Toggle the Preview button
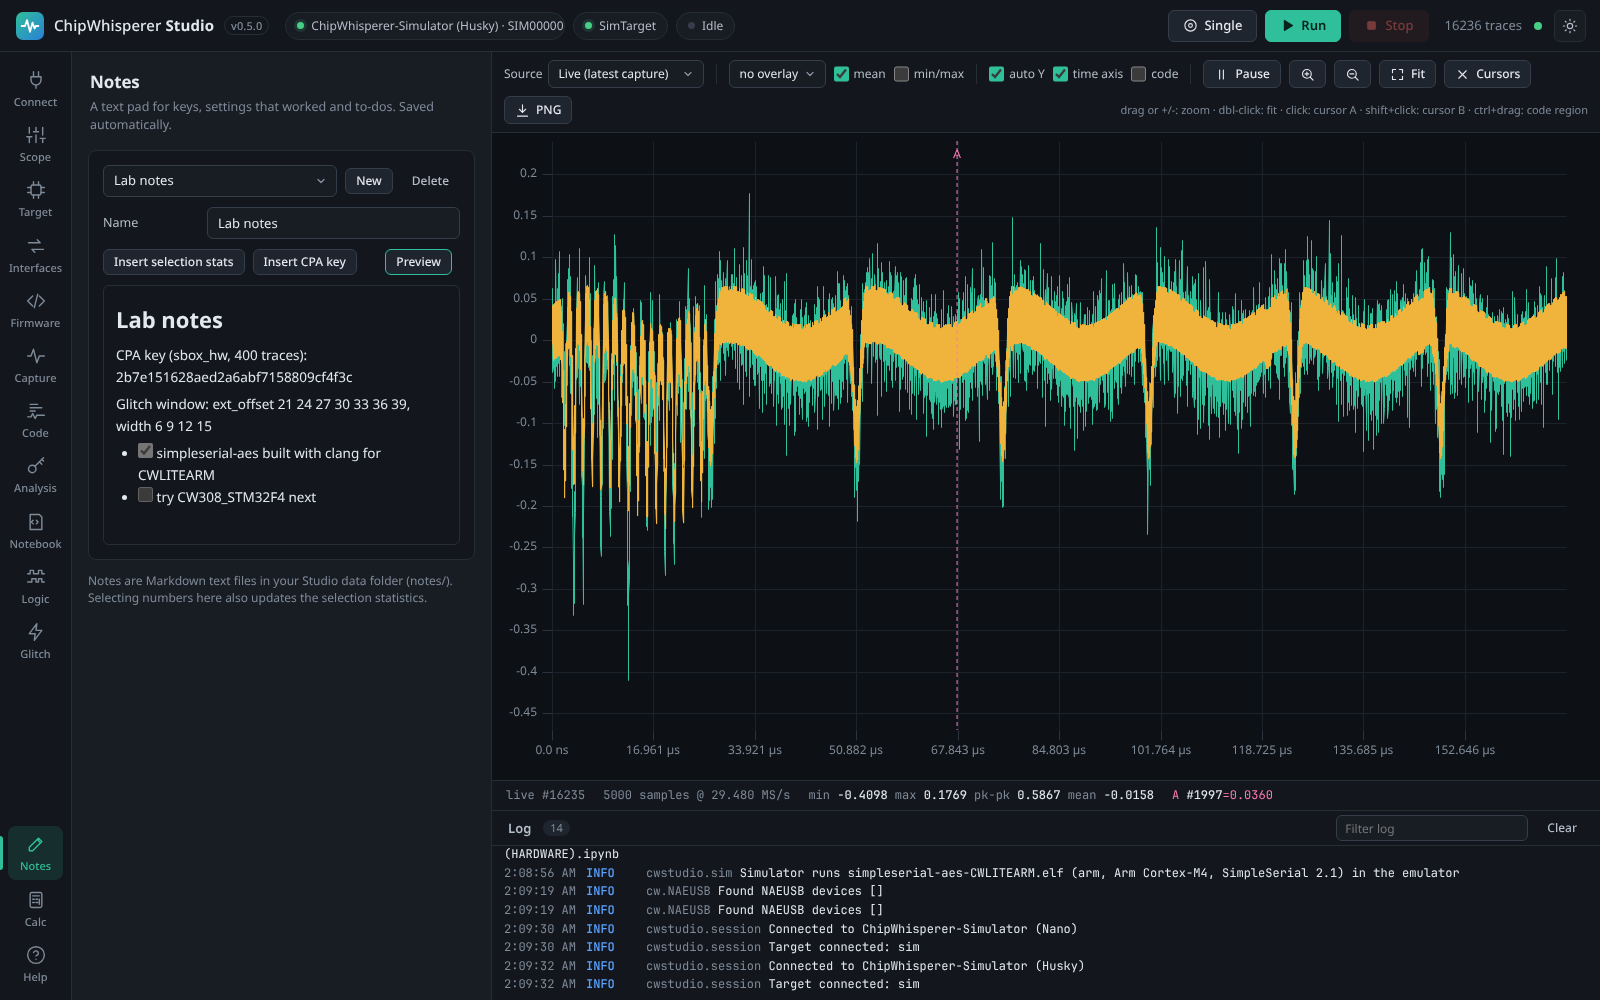Screen dimensions: 1600x1000 418,262
